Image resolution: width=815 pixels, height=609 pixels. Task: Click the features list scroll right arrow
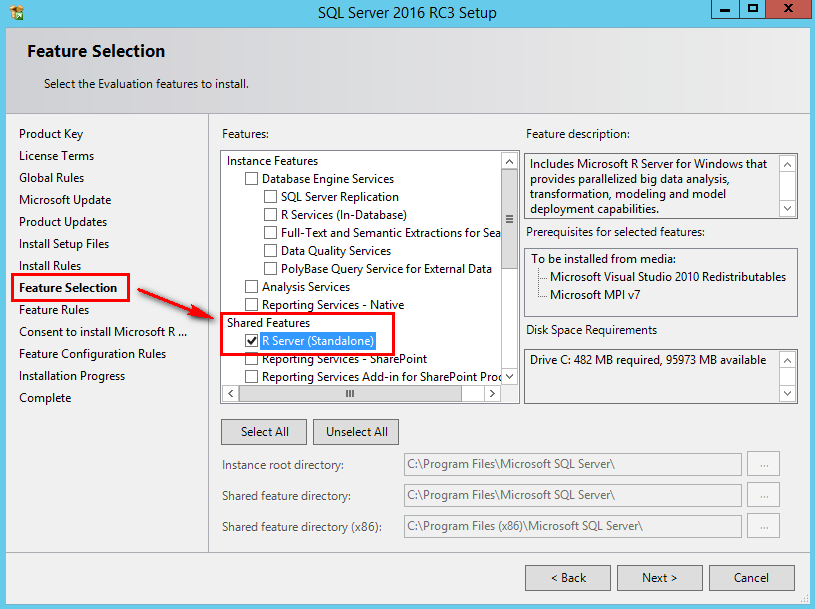click(492, 393)
